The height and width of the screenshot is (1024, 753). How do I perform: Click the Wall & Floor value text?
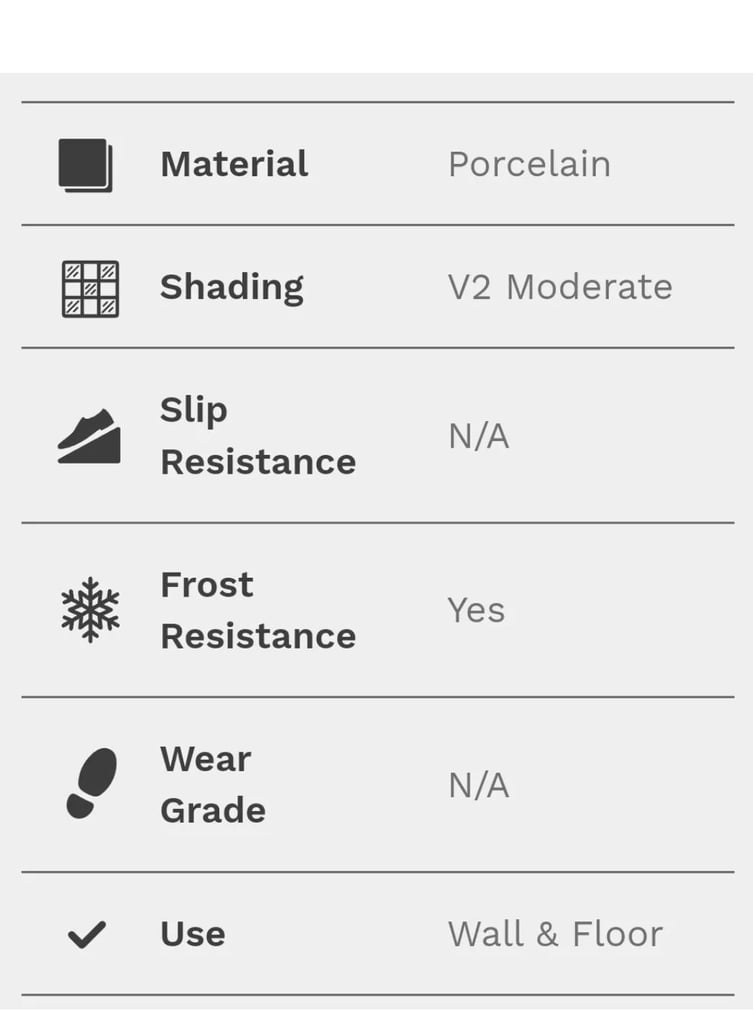(555, 934)
